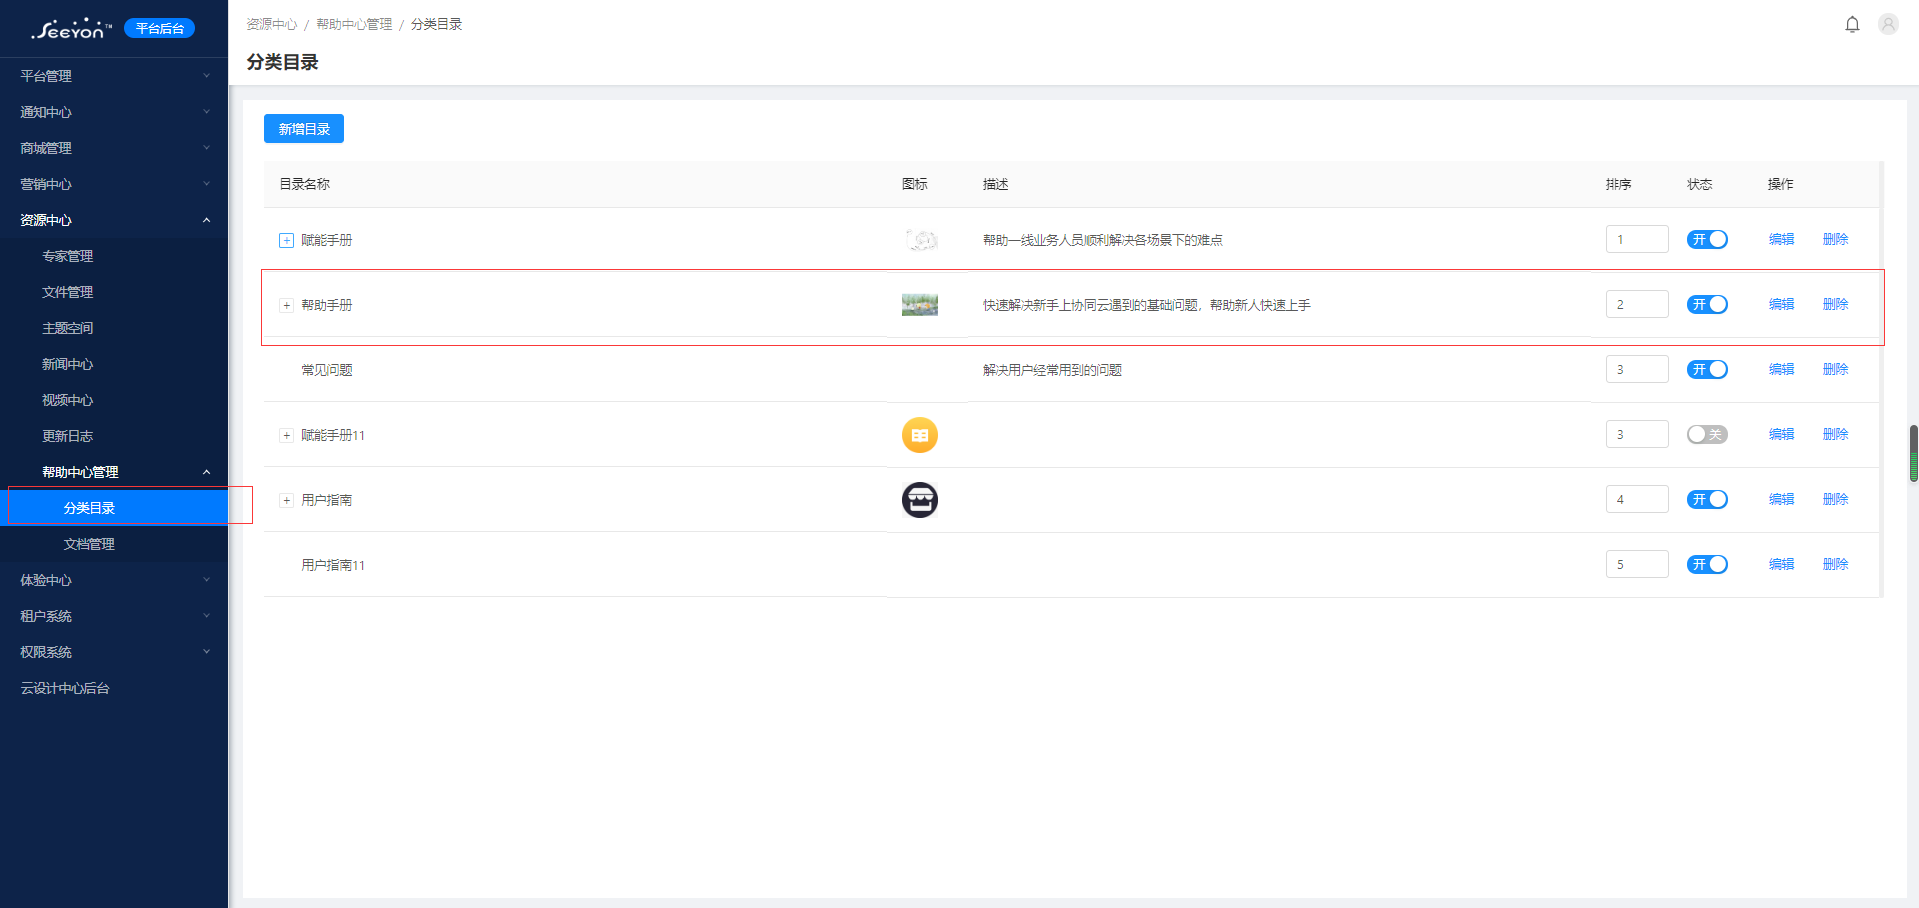Click the sort field of 常见问题 row
Image resolution: width=1919 pixels, height=908 pixels.
pyautogui.click(x=1637, y=369)
